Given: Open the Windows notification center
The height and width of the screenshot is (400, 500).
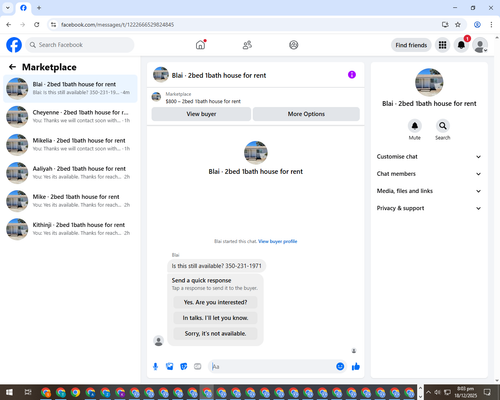Looking at the screenshot, I should coord(487,392).
